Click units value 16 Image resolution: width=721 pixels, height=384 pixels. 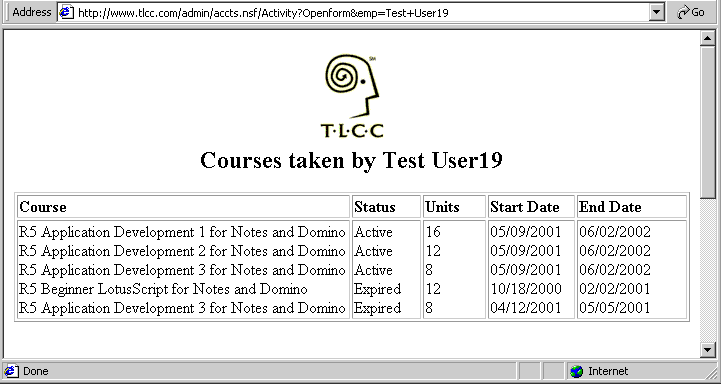coord(433,232)
